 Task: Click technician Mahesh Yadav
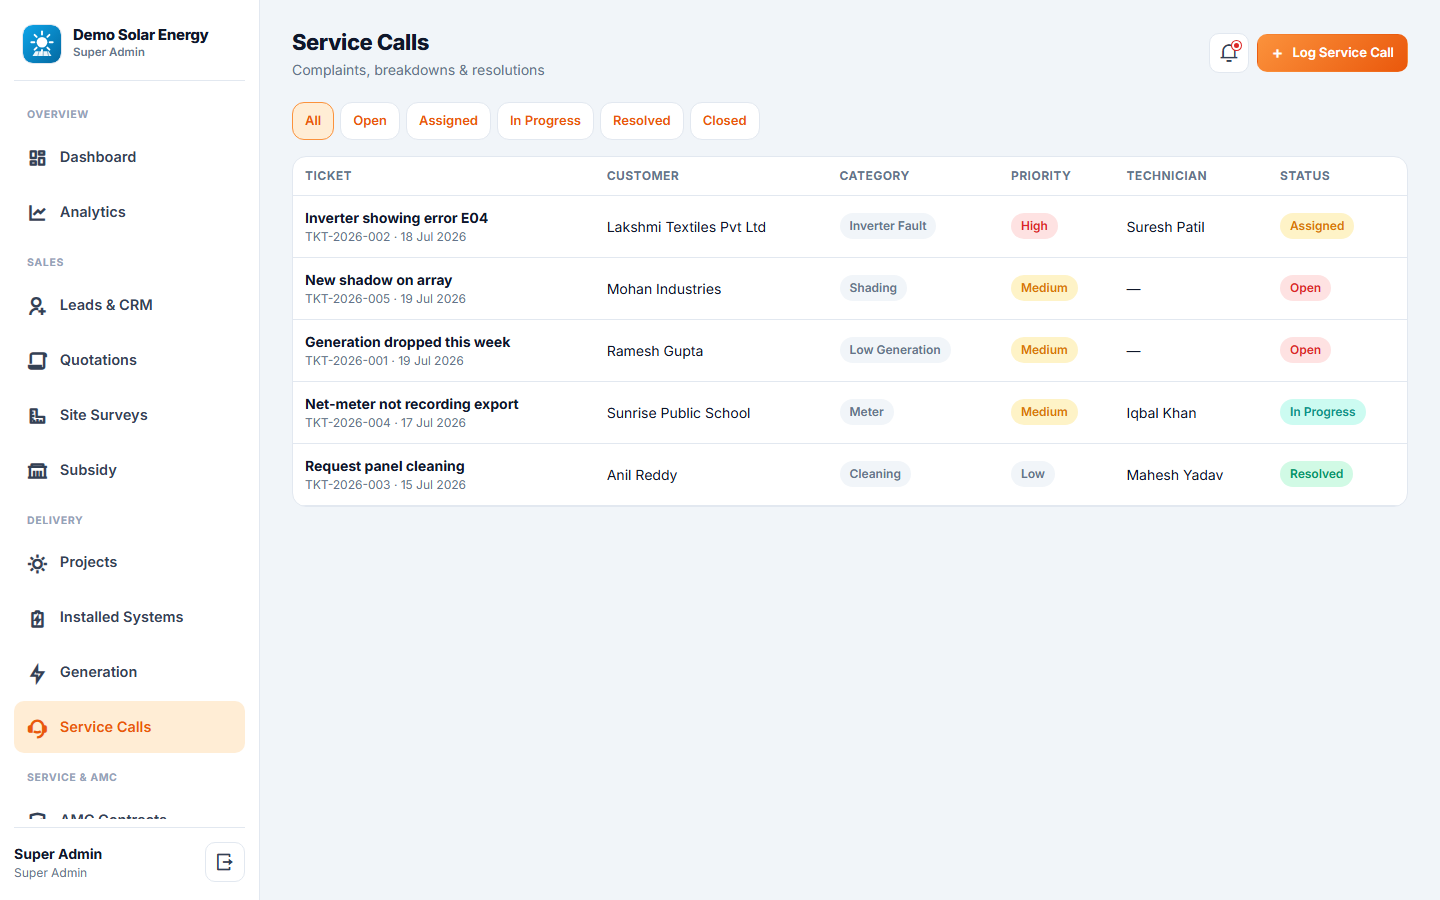[1175, 475]
